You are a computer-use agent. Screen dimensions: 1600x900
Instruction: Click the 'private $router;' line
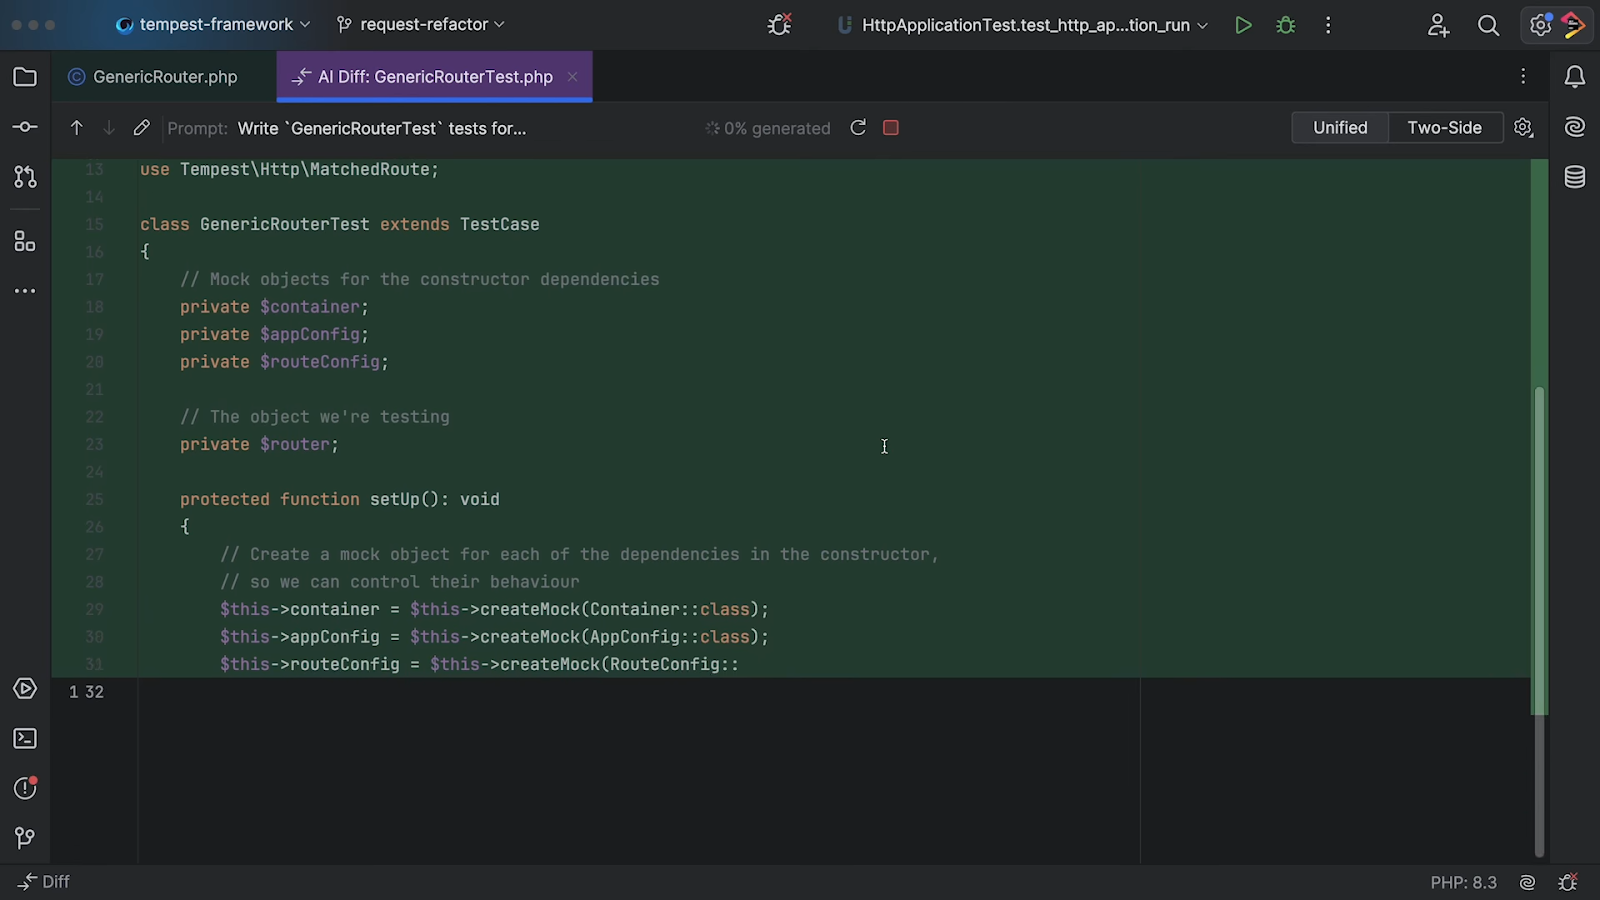coord(259,444)
